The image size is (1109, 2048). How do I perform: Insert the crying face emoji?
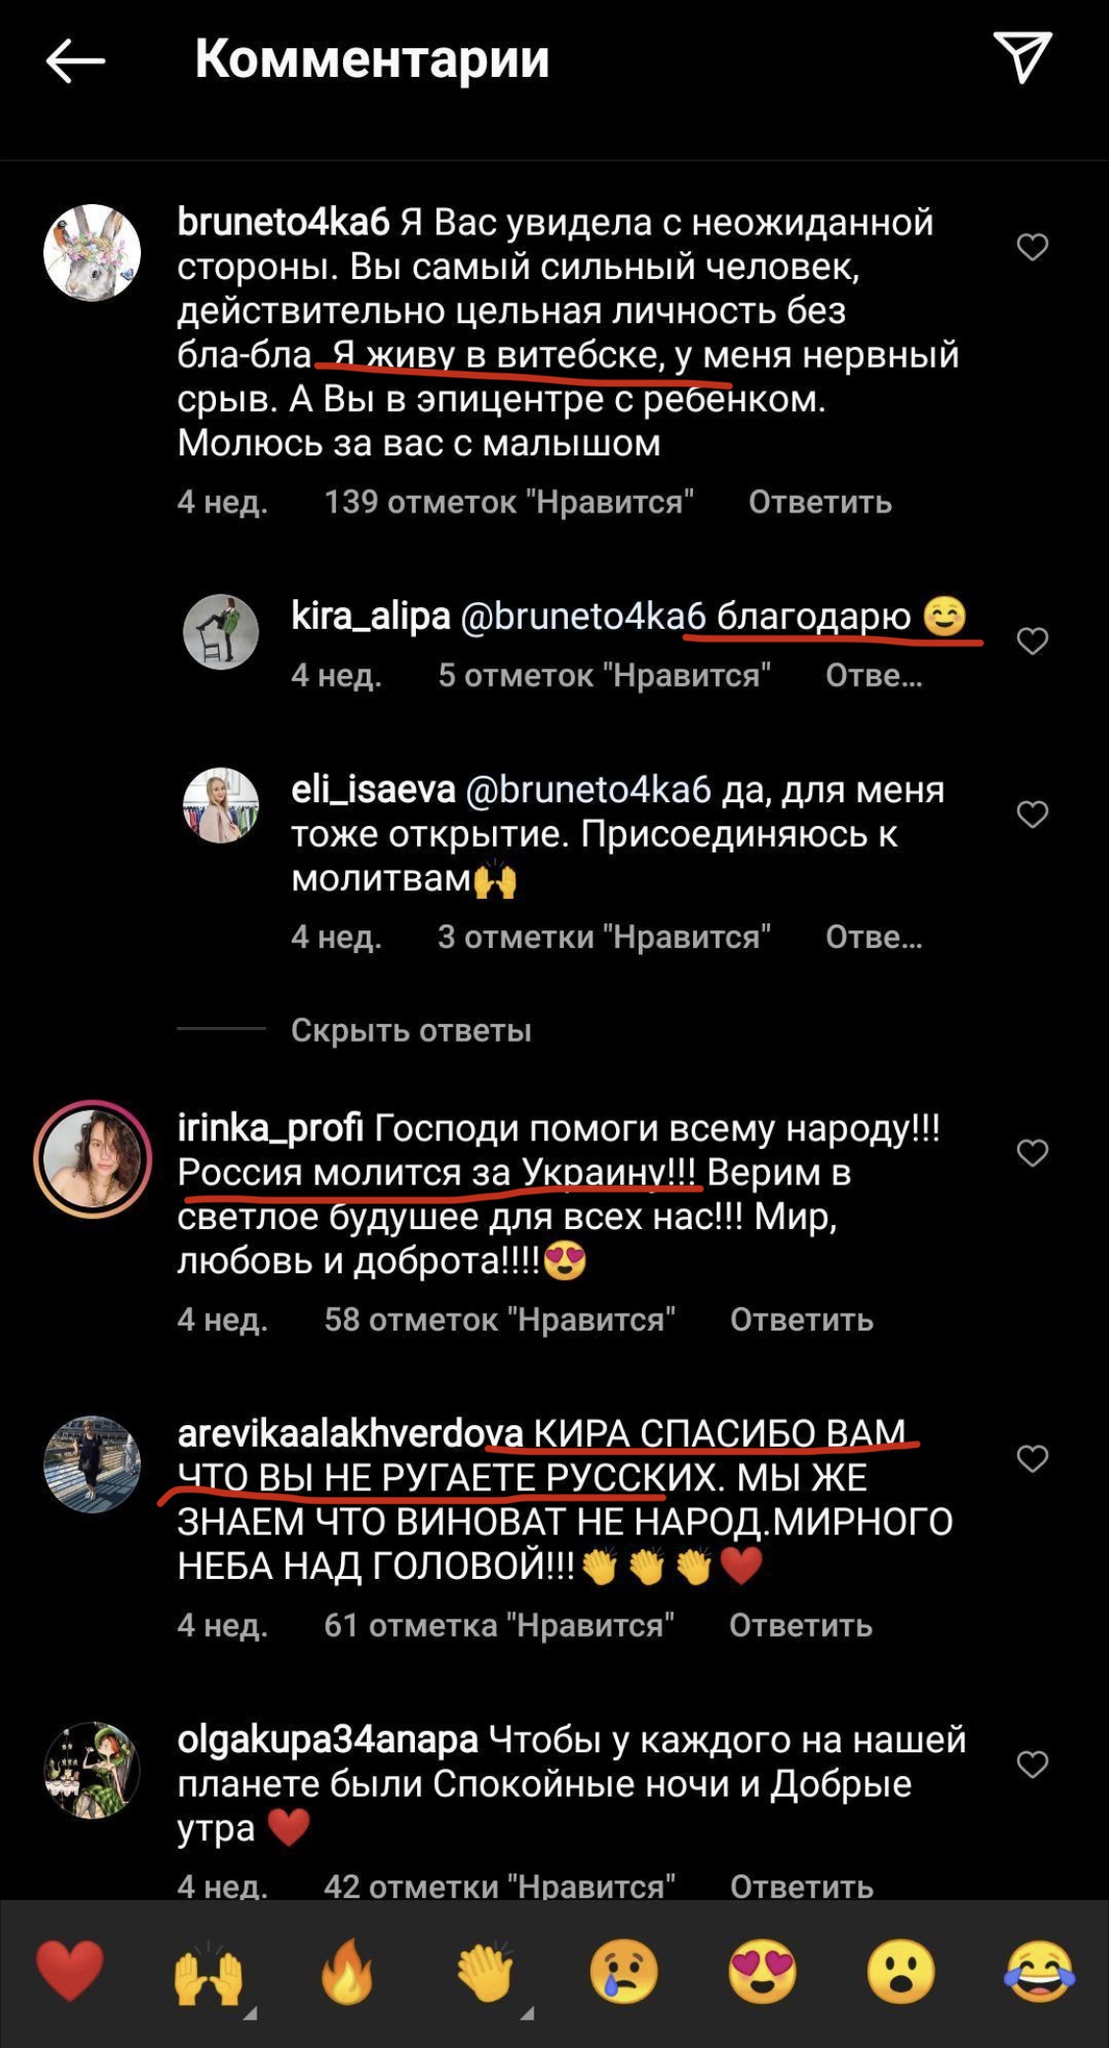pos(624,1971)
